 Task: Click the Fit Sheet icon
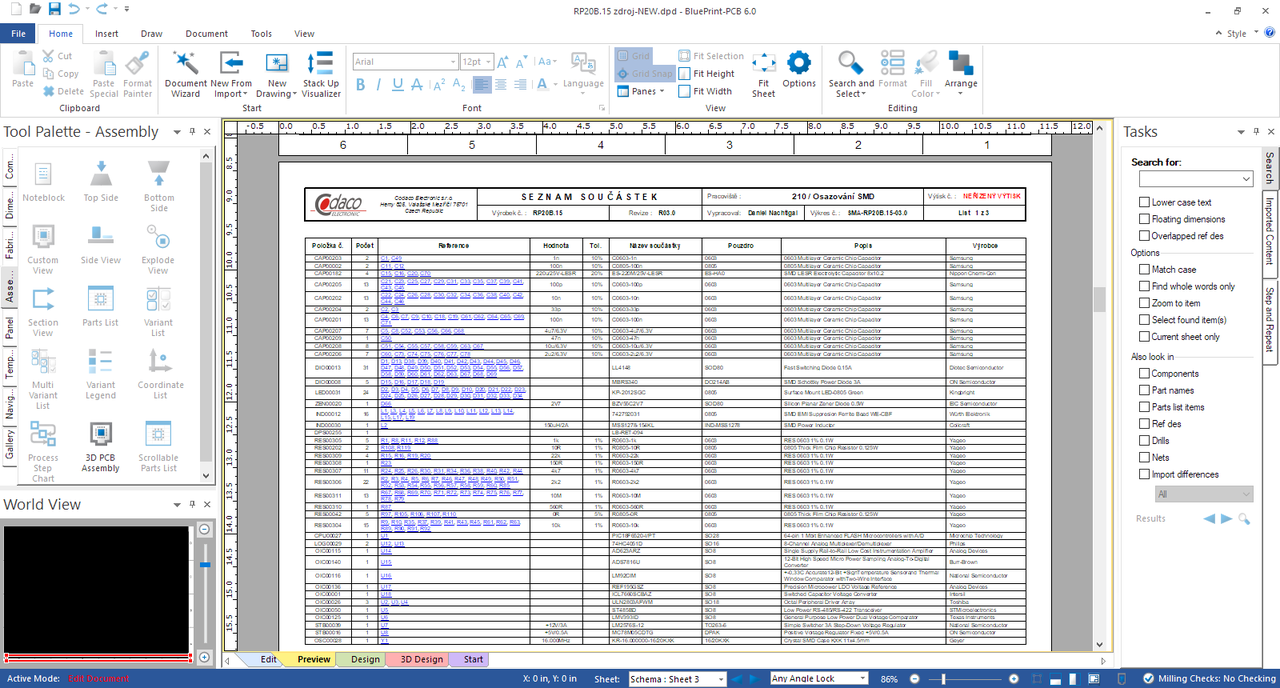pyautogui.click(x=764, y=75)
